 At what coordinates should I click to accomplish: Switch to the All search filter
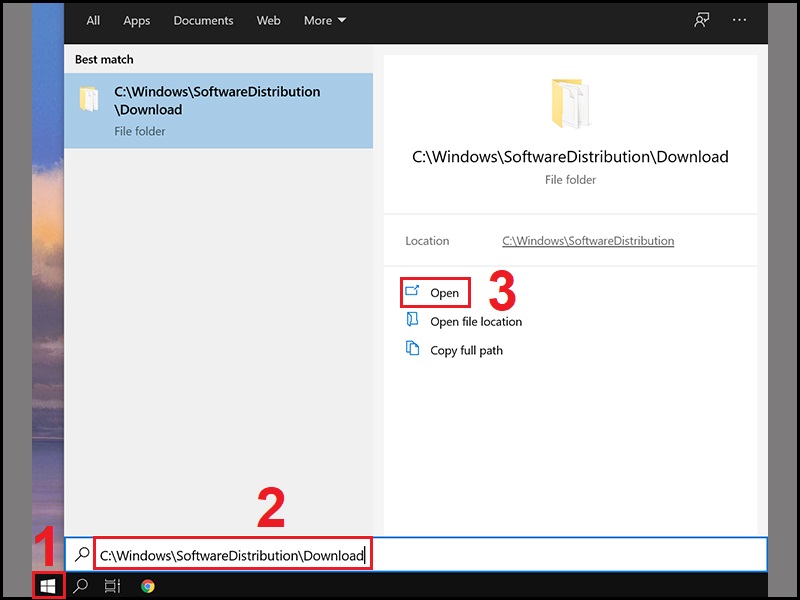point(93,20)
